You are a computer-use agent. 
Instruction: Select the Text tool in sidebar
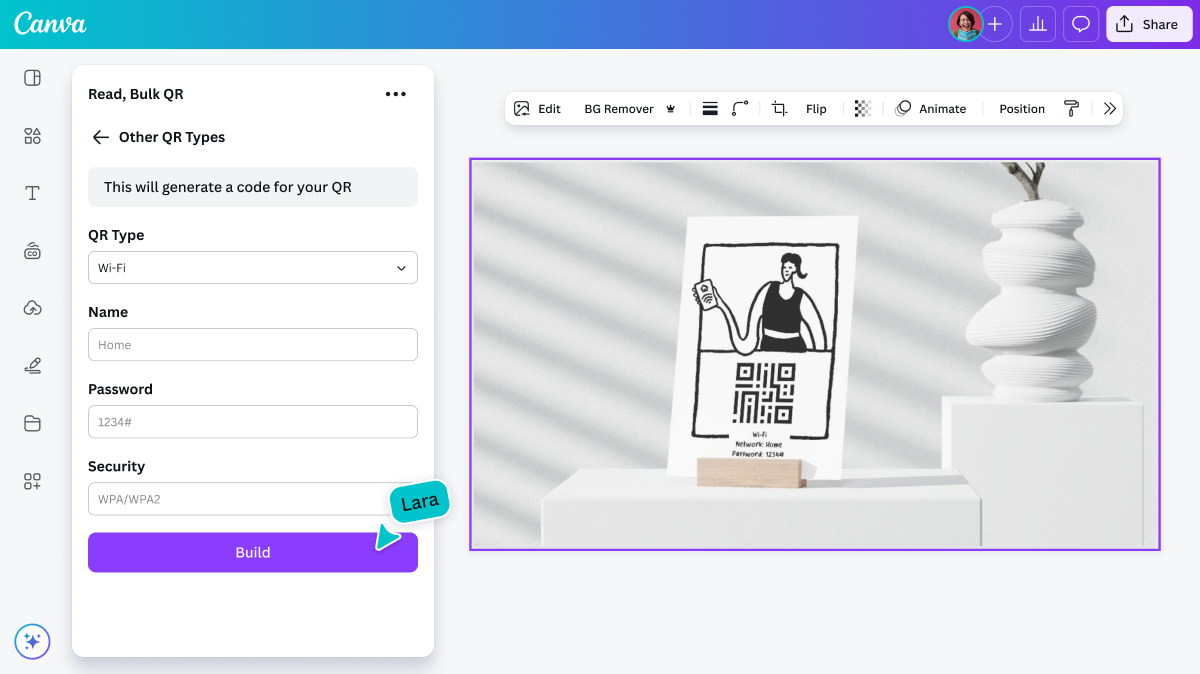click(x=32, y=193)
